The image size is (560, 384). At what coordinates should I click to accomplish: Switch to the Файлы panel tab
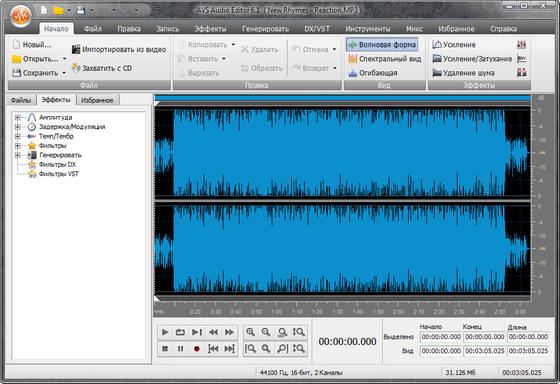click(21, 100)
